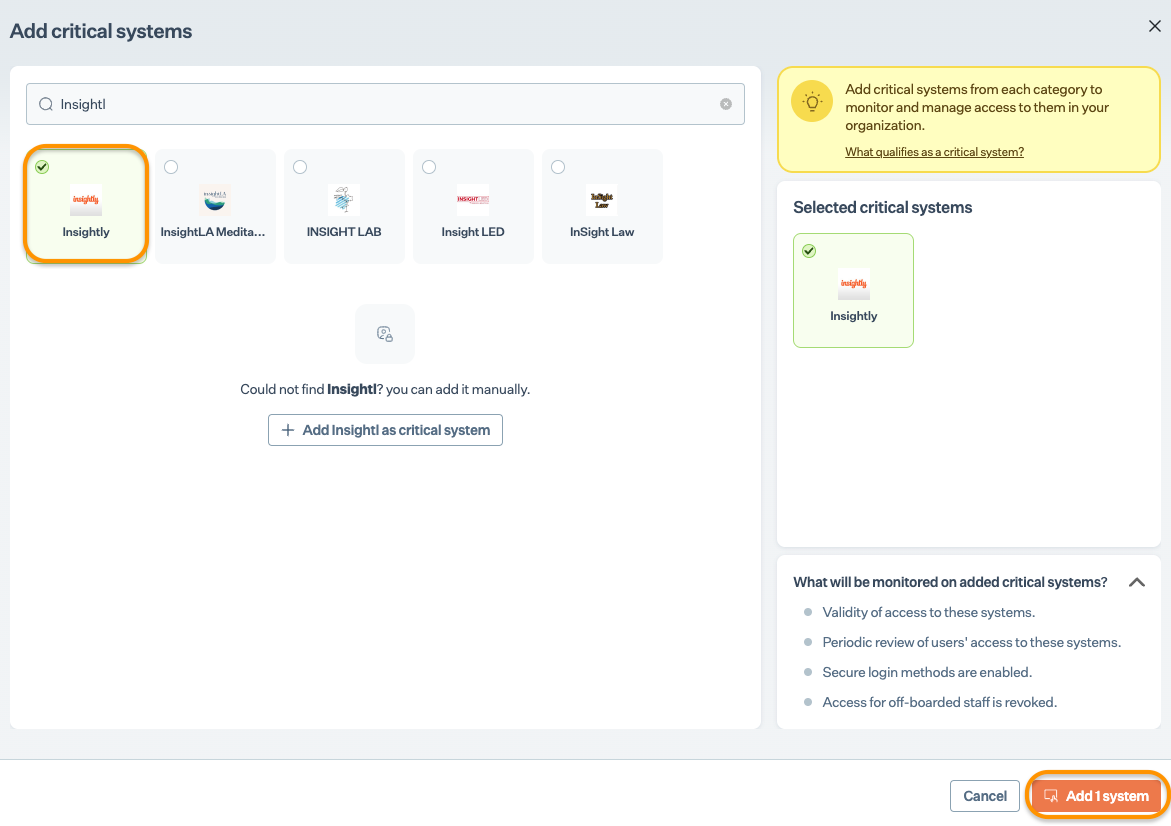
Task: Click the INSIGHT LAB card name
Action: pyautogui.click(x=344, y=232)
